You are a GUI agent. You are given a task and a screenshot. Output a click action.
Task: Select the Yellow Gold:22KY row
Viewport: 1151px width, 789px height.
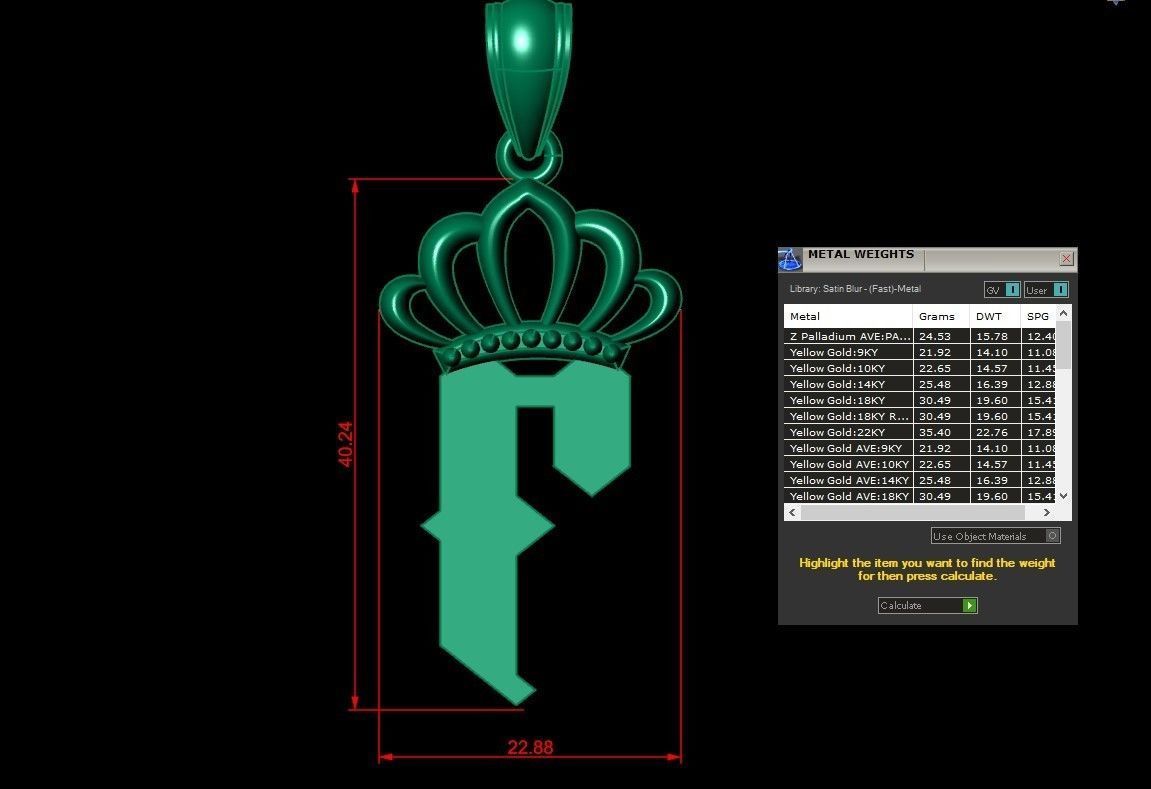[x=920, y=432]
